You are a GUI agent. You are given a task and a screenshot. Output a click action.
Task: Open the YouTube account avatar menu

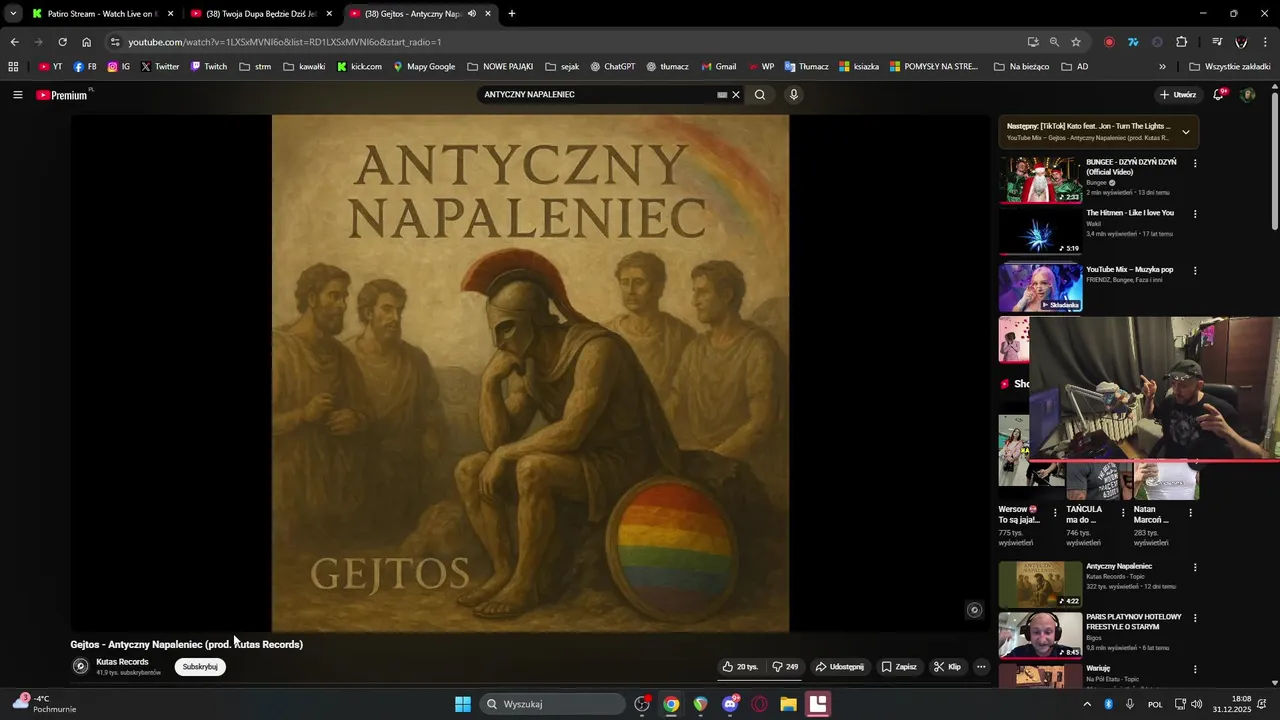[1248, 95]
